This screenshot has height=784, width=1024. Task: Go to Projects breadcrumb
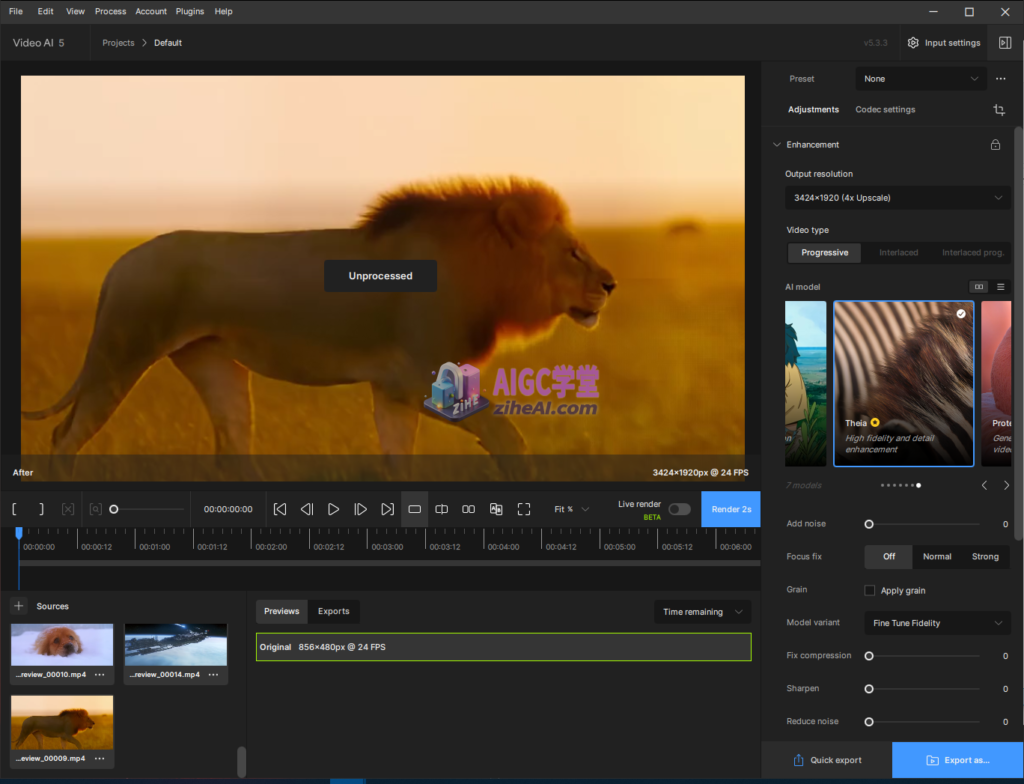tap(118, 42)
